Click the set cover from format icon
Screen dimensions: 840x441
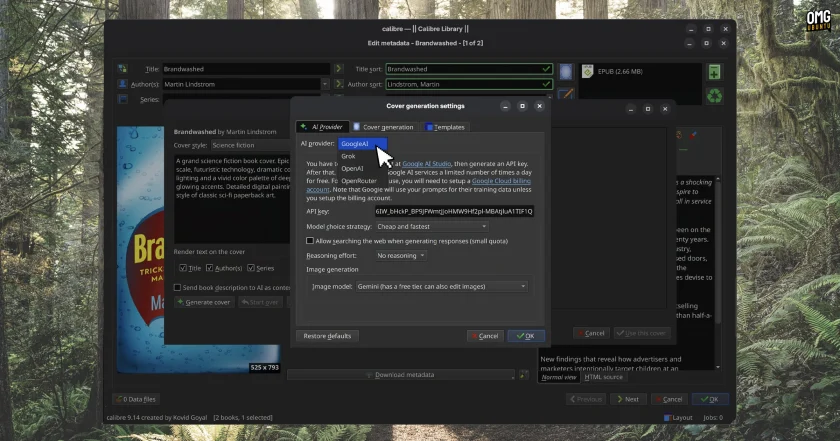[566, 72]
